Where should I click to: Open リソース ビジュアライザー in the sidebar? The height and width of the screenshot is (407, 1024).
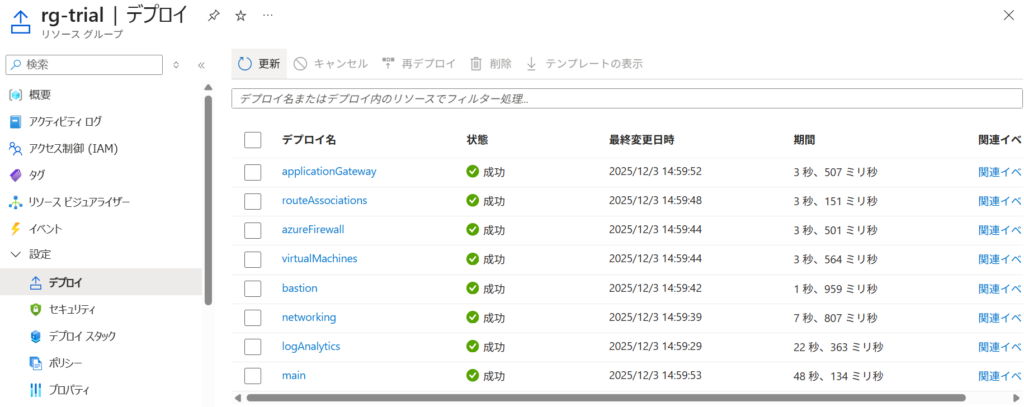coord(79,202)
